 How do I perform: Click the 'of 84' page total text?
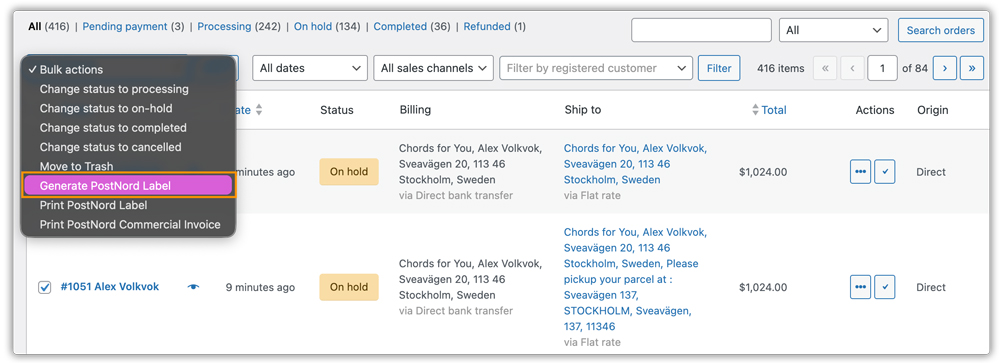[915, 68]
